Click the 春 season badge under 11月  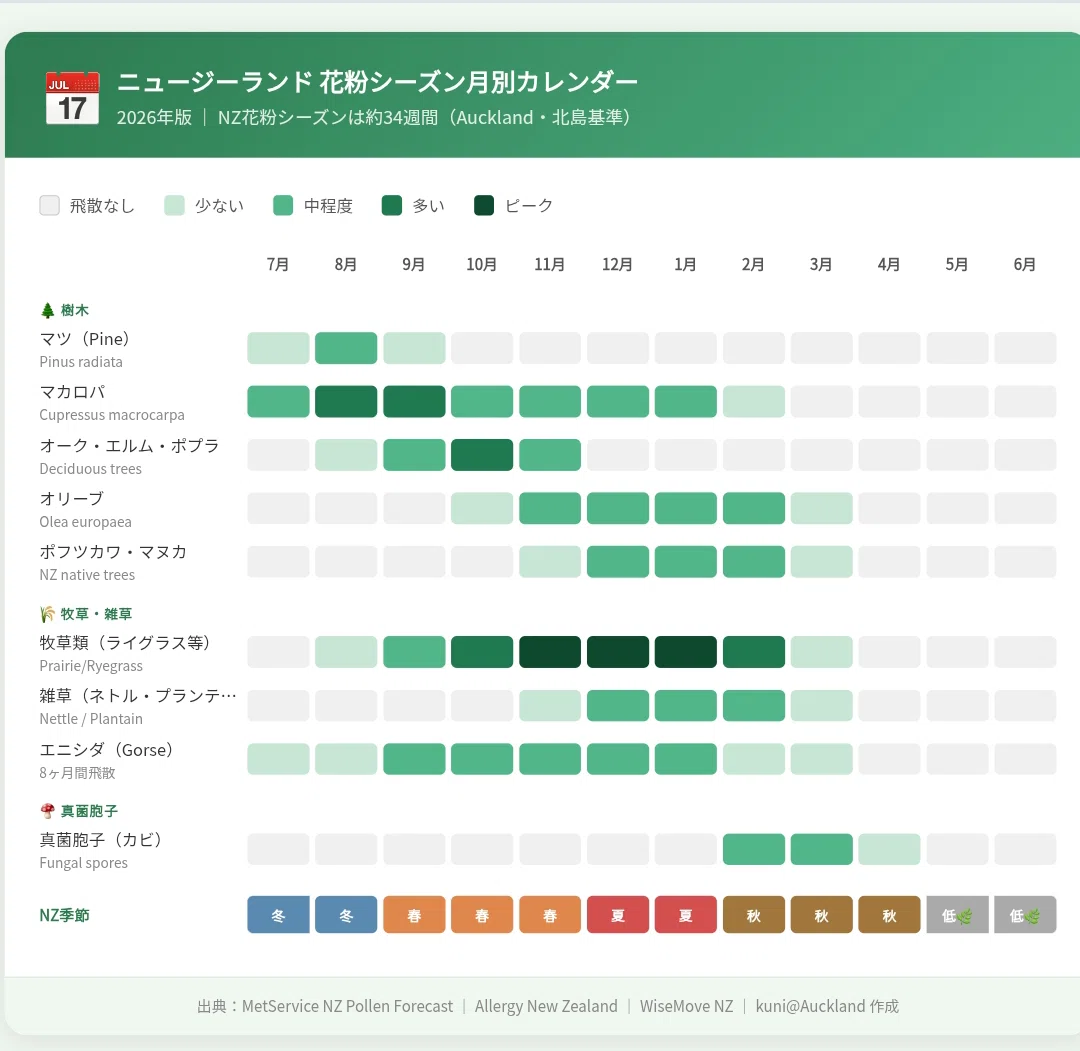coord(550,915)
